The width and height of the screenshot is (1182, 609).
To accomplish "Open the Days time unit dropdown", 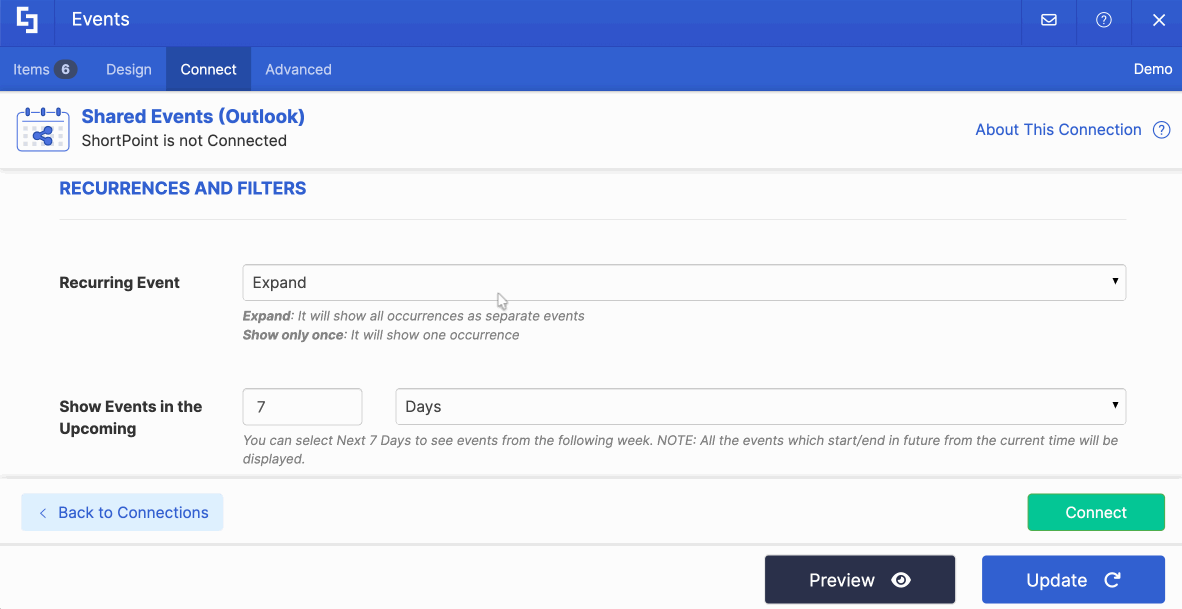I will point(760,406).
